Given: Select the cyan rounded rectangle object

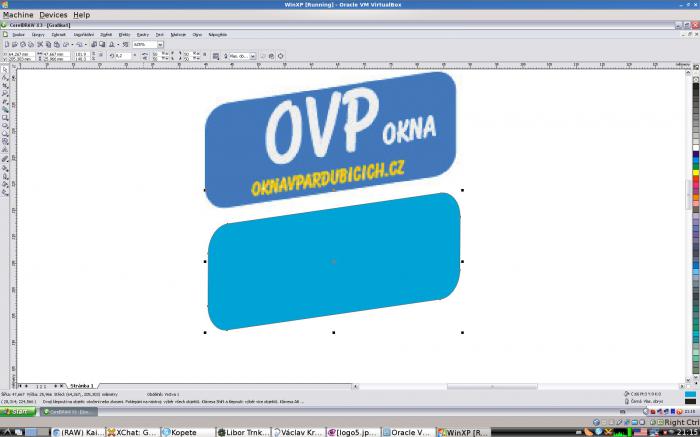Looking at the screenshot, I should click(333, 262).
